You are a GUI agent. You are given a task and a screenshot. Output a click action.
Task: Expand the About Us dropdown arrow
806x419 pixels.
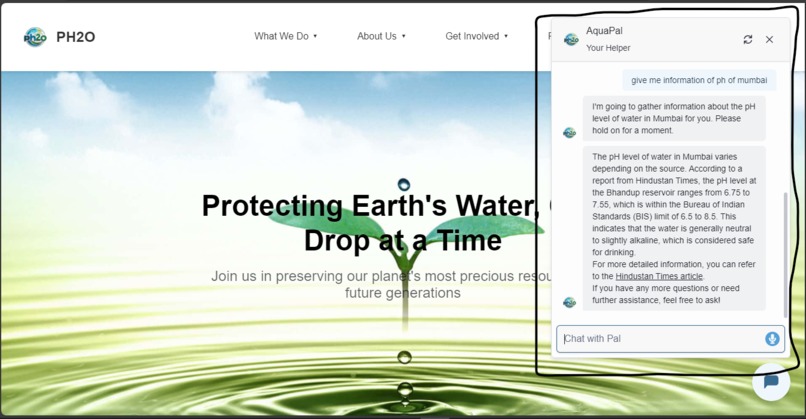(x=404, y=36)
